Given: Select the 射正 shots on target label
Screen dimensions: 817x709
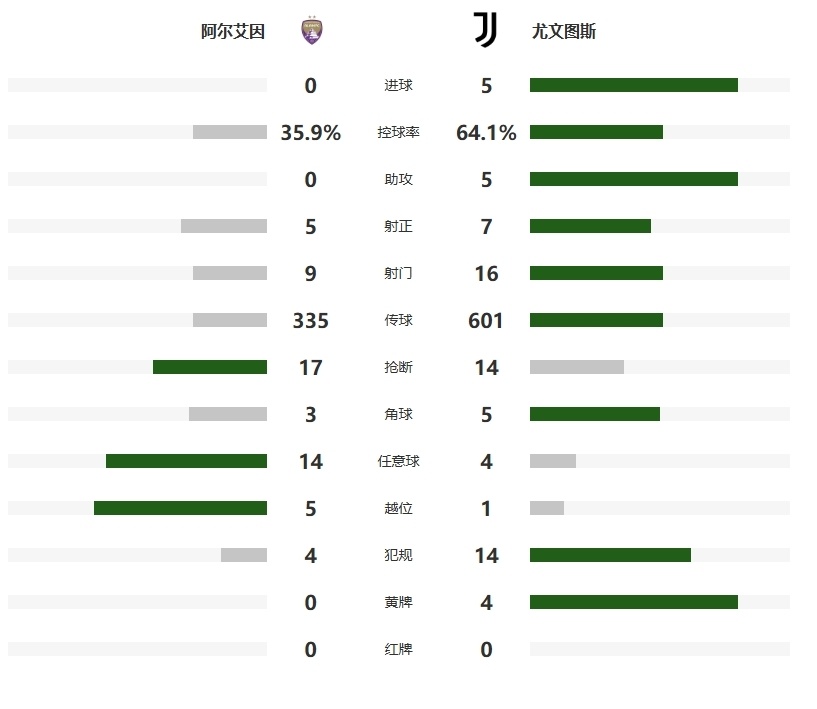Looking at the screenshot, I should click(399, 226).
